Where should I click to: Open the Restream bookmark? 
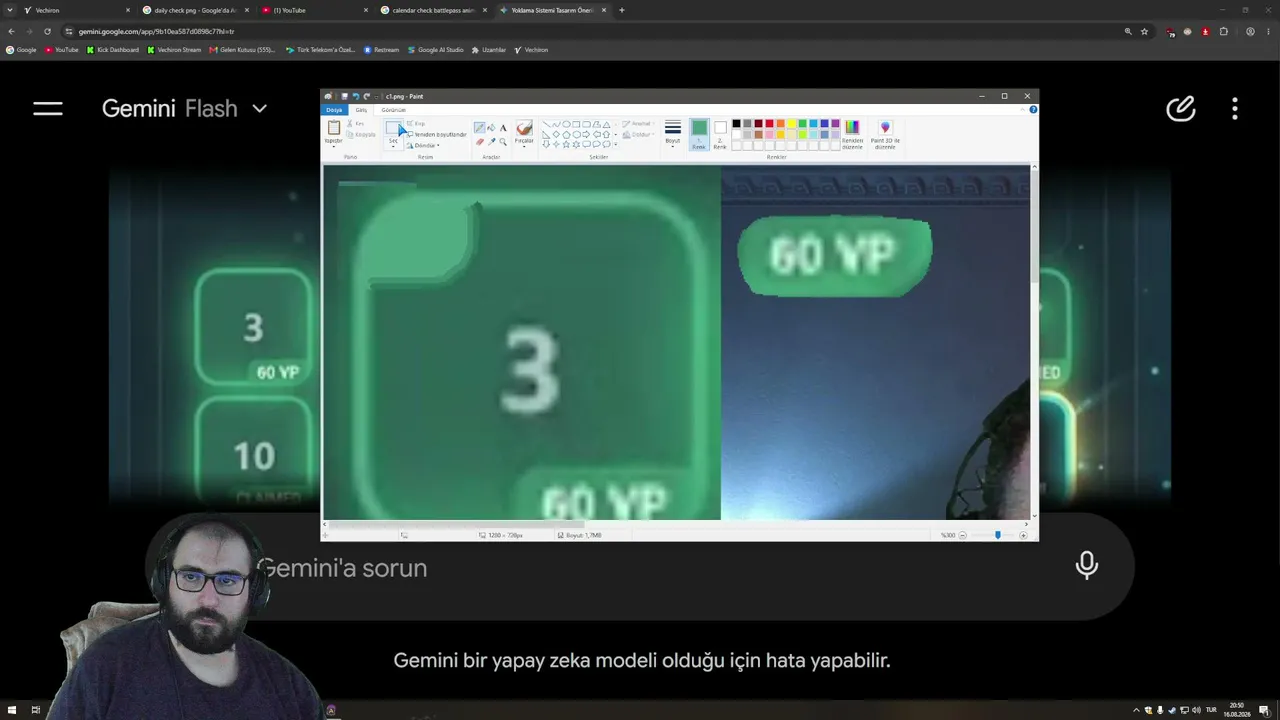click(x=382, y=50)
